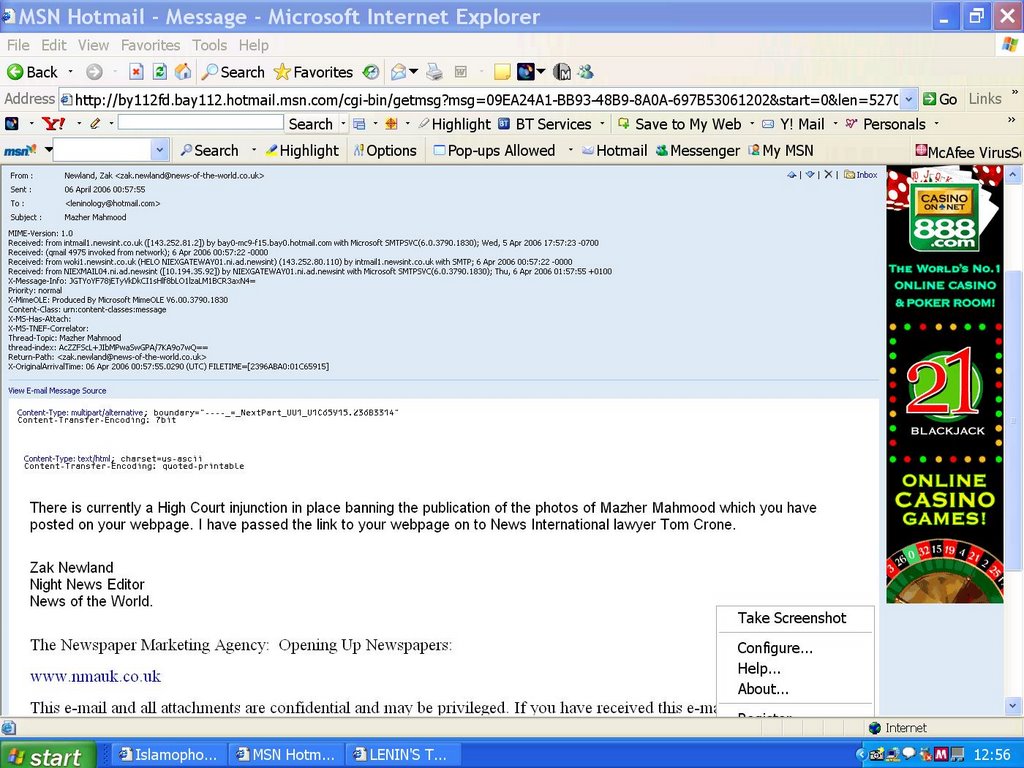
Task: Click the Yahoo Y! toolbar logo
Action: tap(54, 124)
